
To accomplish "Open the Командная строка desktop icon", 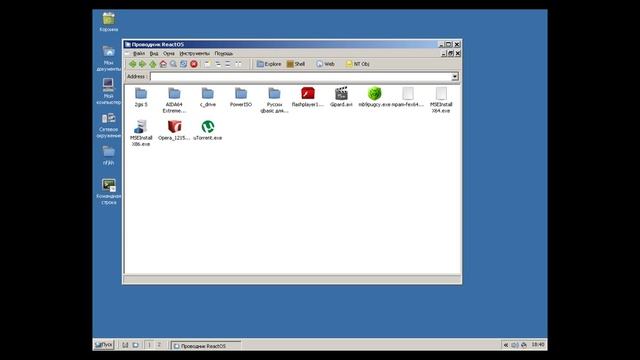I will click(109, 191).
